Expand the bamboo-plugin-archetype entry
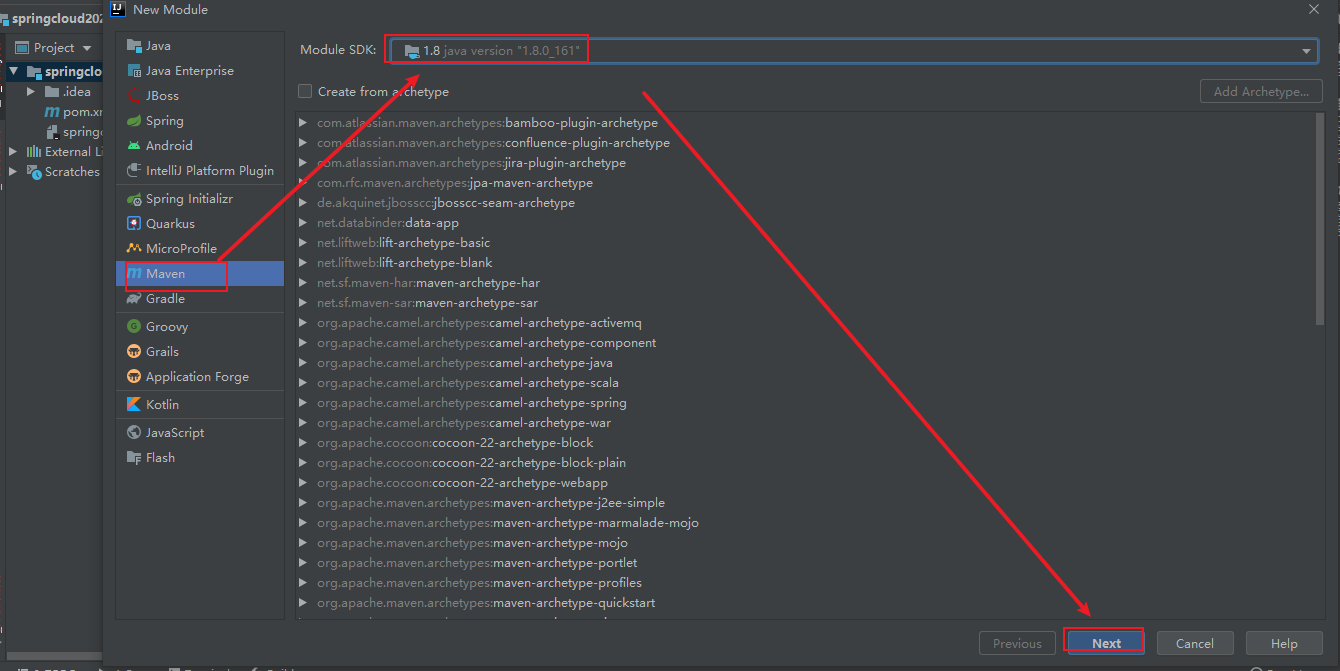 click(303, 123)
